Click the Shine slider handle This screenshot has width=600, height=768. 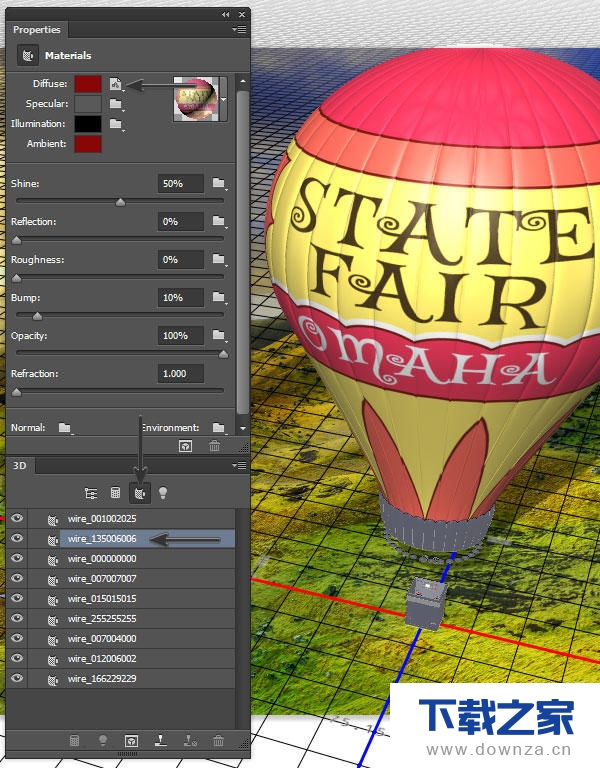[x=120, y=202]
